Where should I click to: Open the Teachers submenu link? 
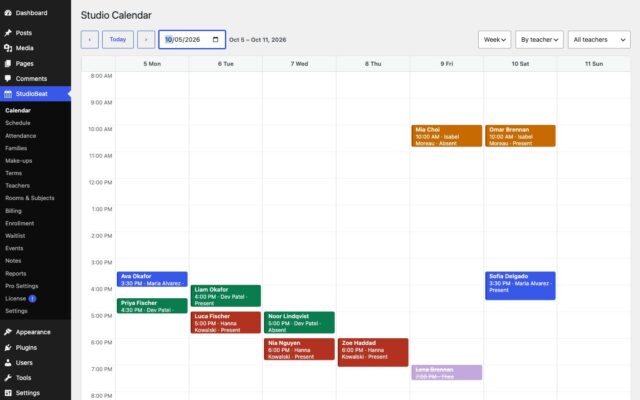click(18, 185)
